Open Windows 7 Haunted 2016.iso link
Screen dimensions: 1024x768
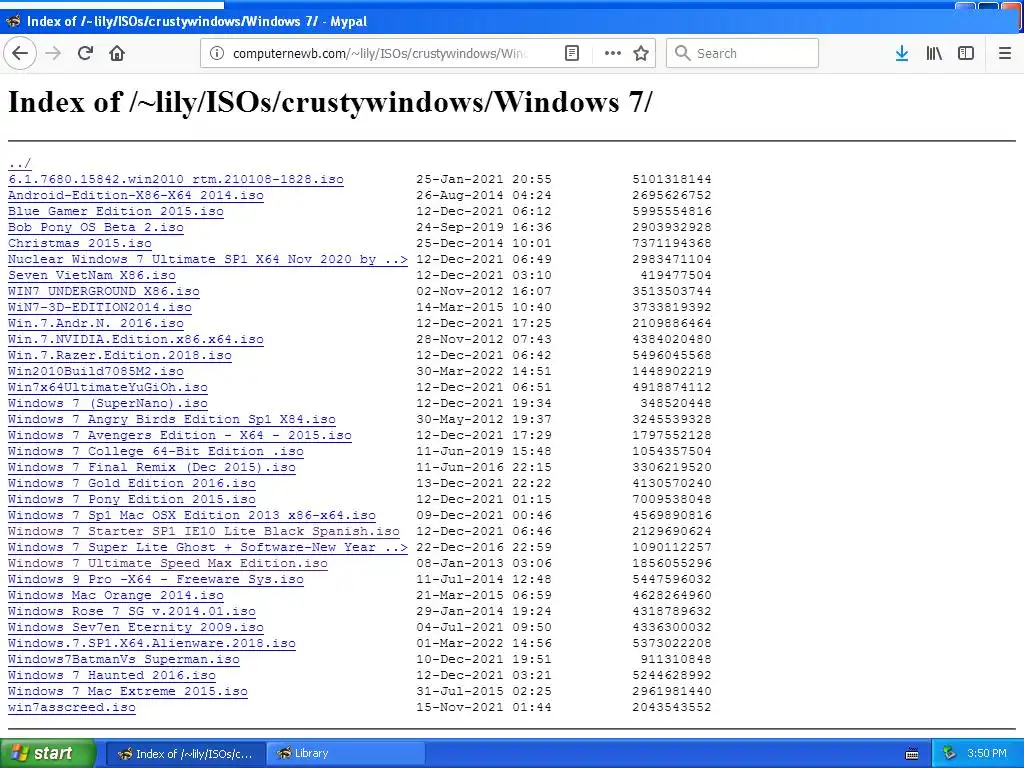(112, 675)
